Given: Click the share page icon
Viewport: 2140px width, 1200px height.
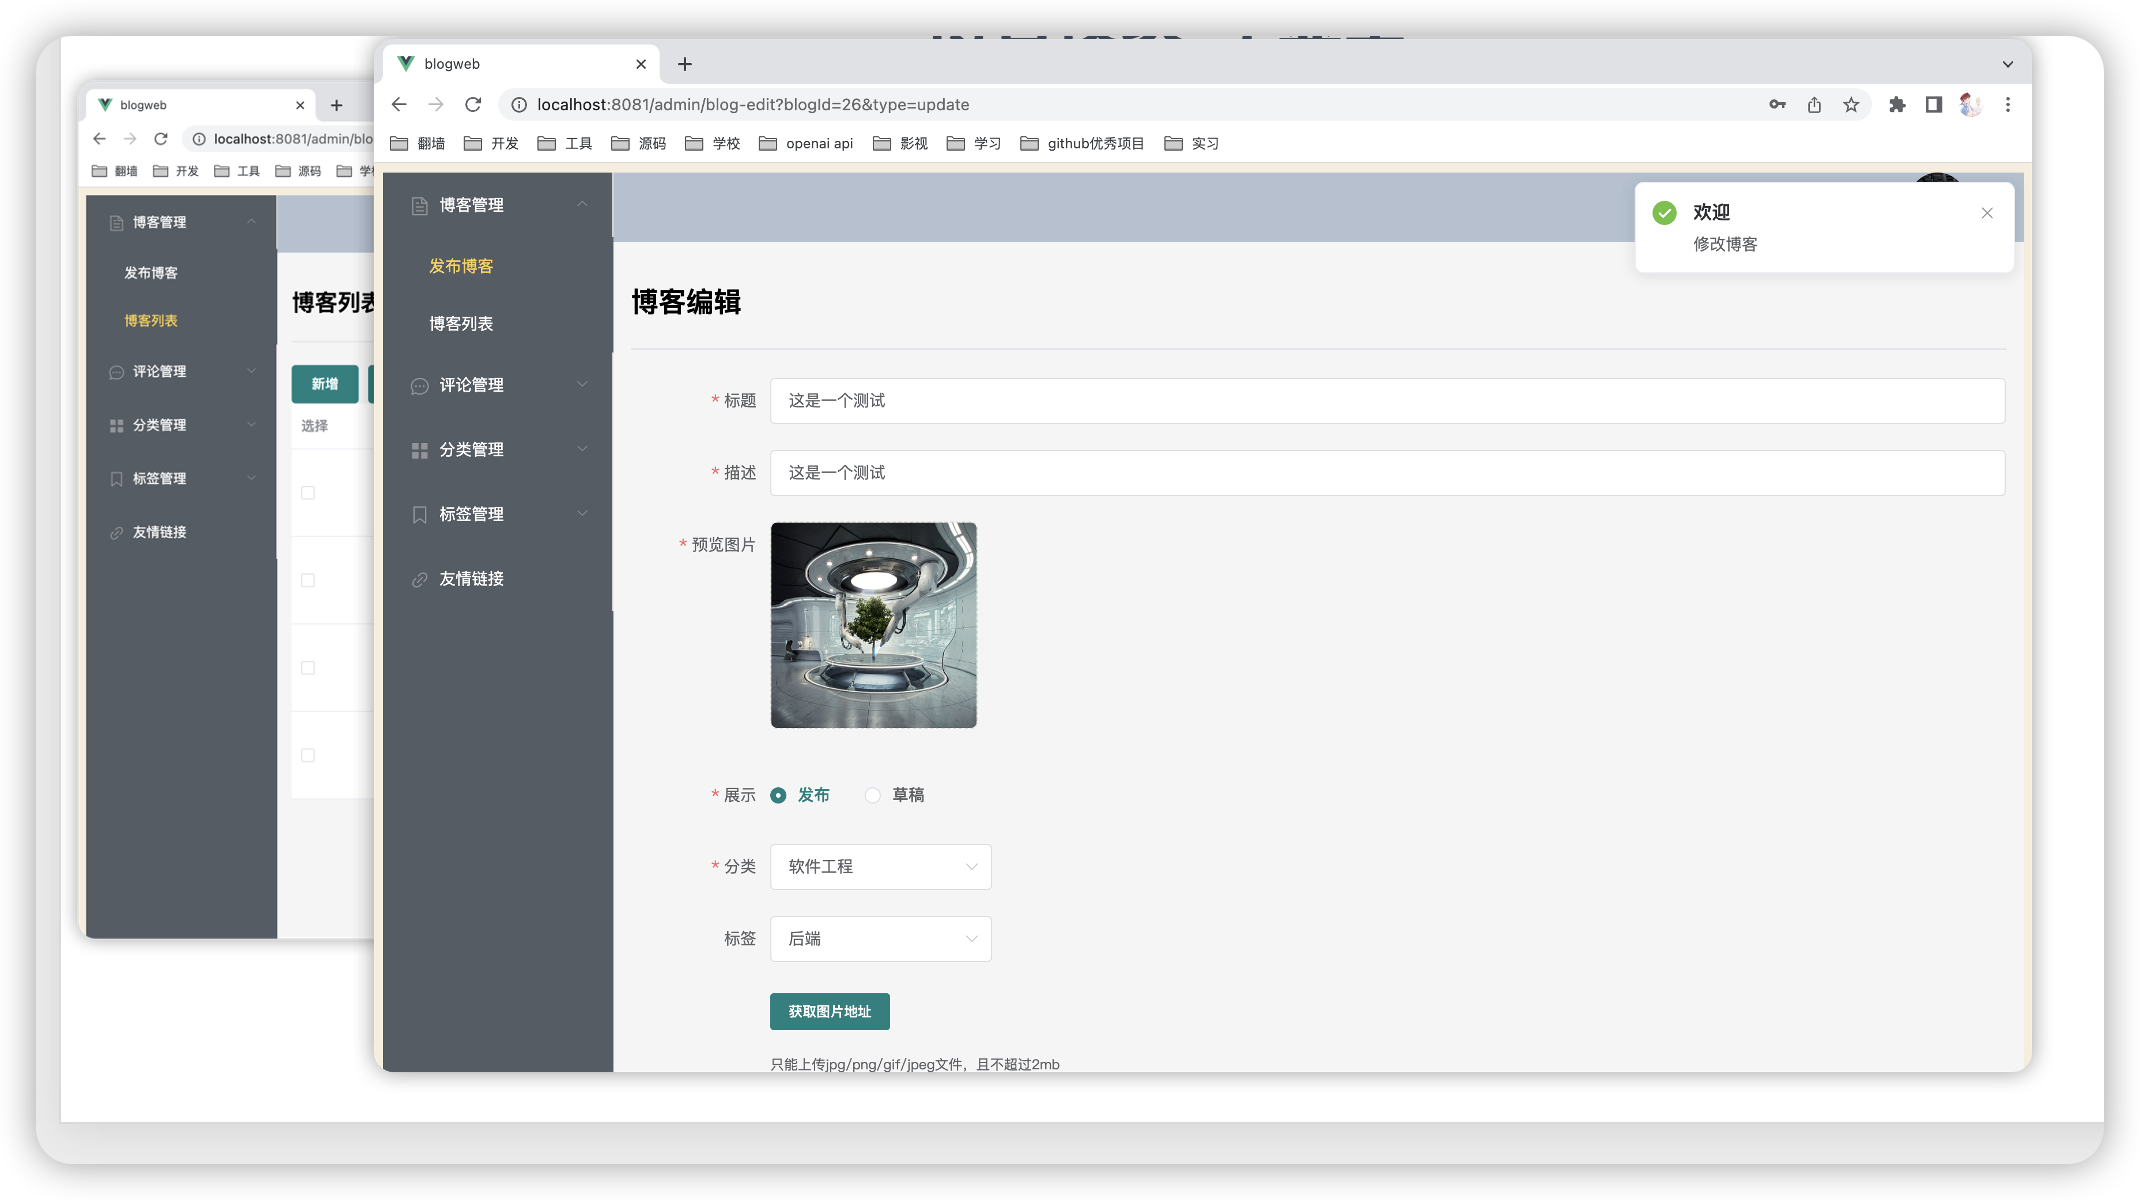Looking at the screenshot, I should [x=1814, y=104].
